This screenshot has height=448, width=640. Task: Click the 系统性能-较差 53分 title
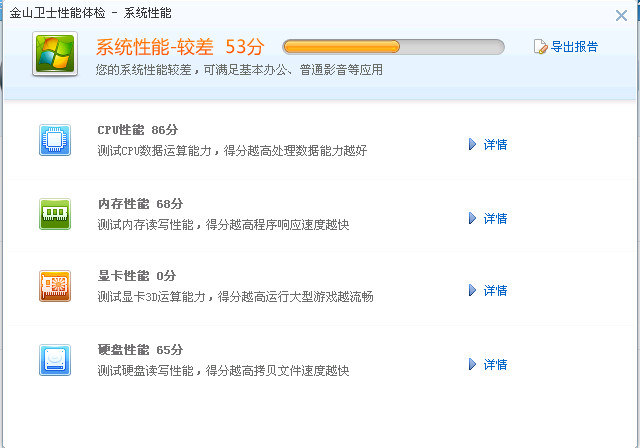point(180,47)
